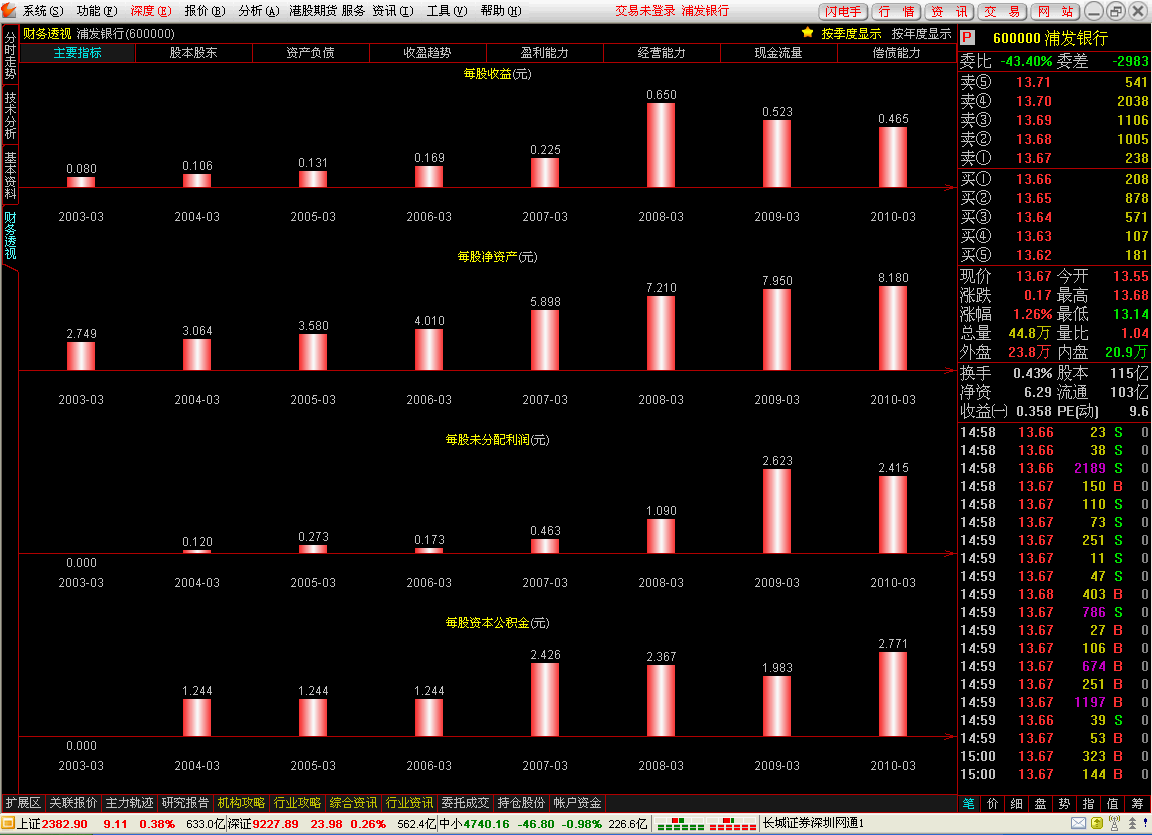Select the 值 tab in quote panel
The width and height of the screenshot is (1152, 835).
1113,803
